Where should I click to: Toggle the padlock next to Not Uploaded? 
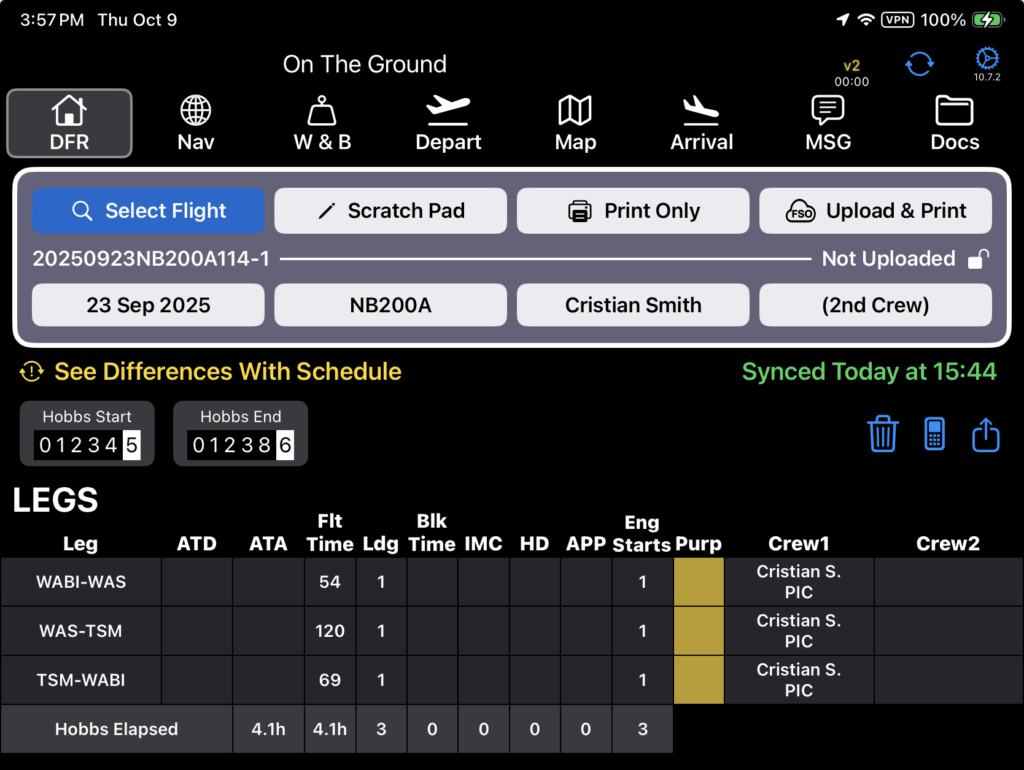pos(979,259)
